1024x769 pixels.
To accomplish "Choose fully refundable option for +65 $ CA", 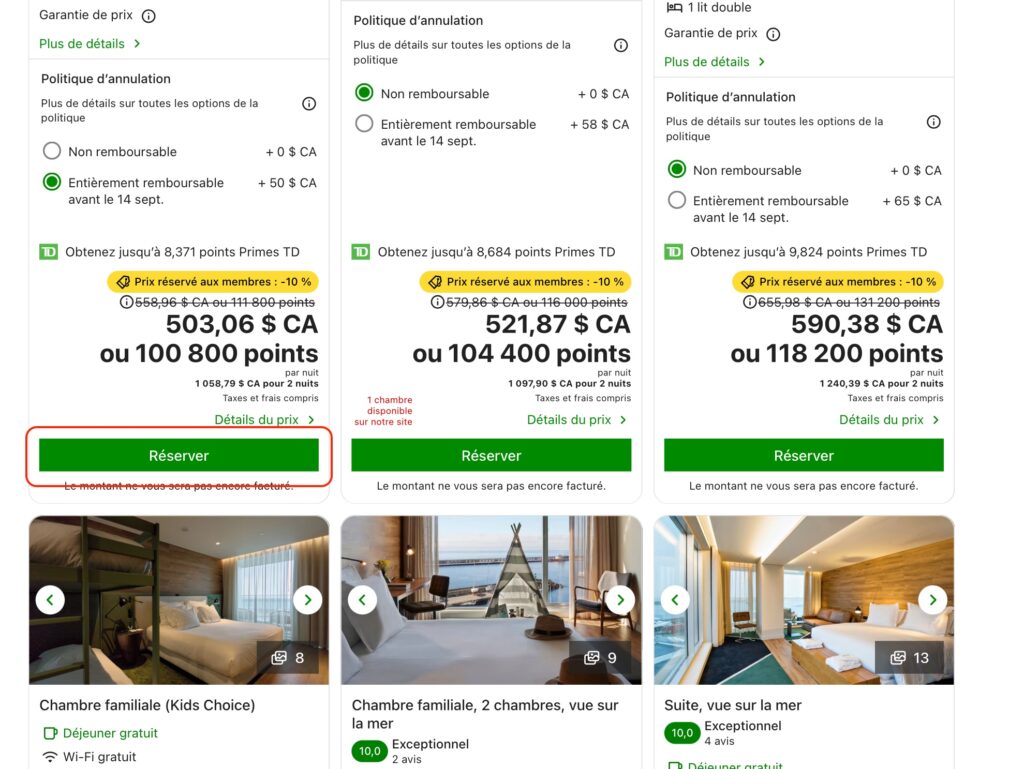I will coord(677,201).
